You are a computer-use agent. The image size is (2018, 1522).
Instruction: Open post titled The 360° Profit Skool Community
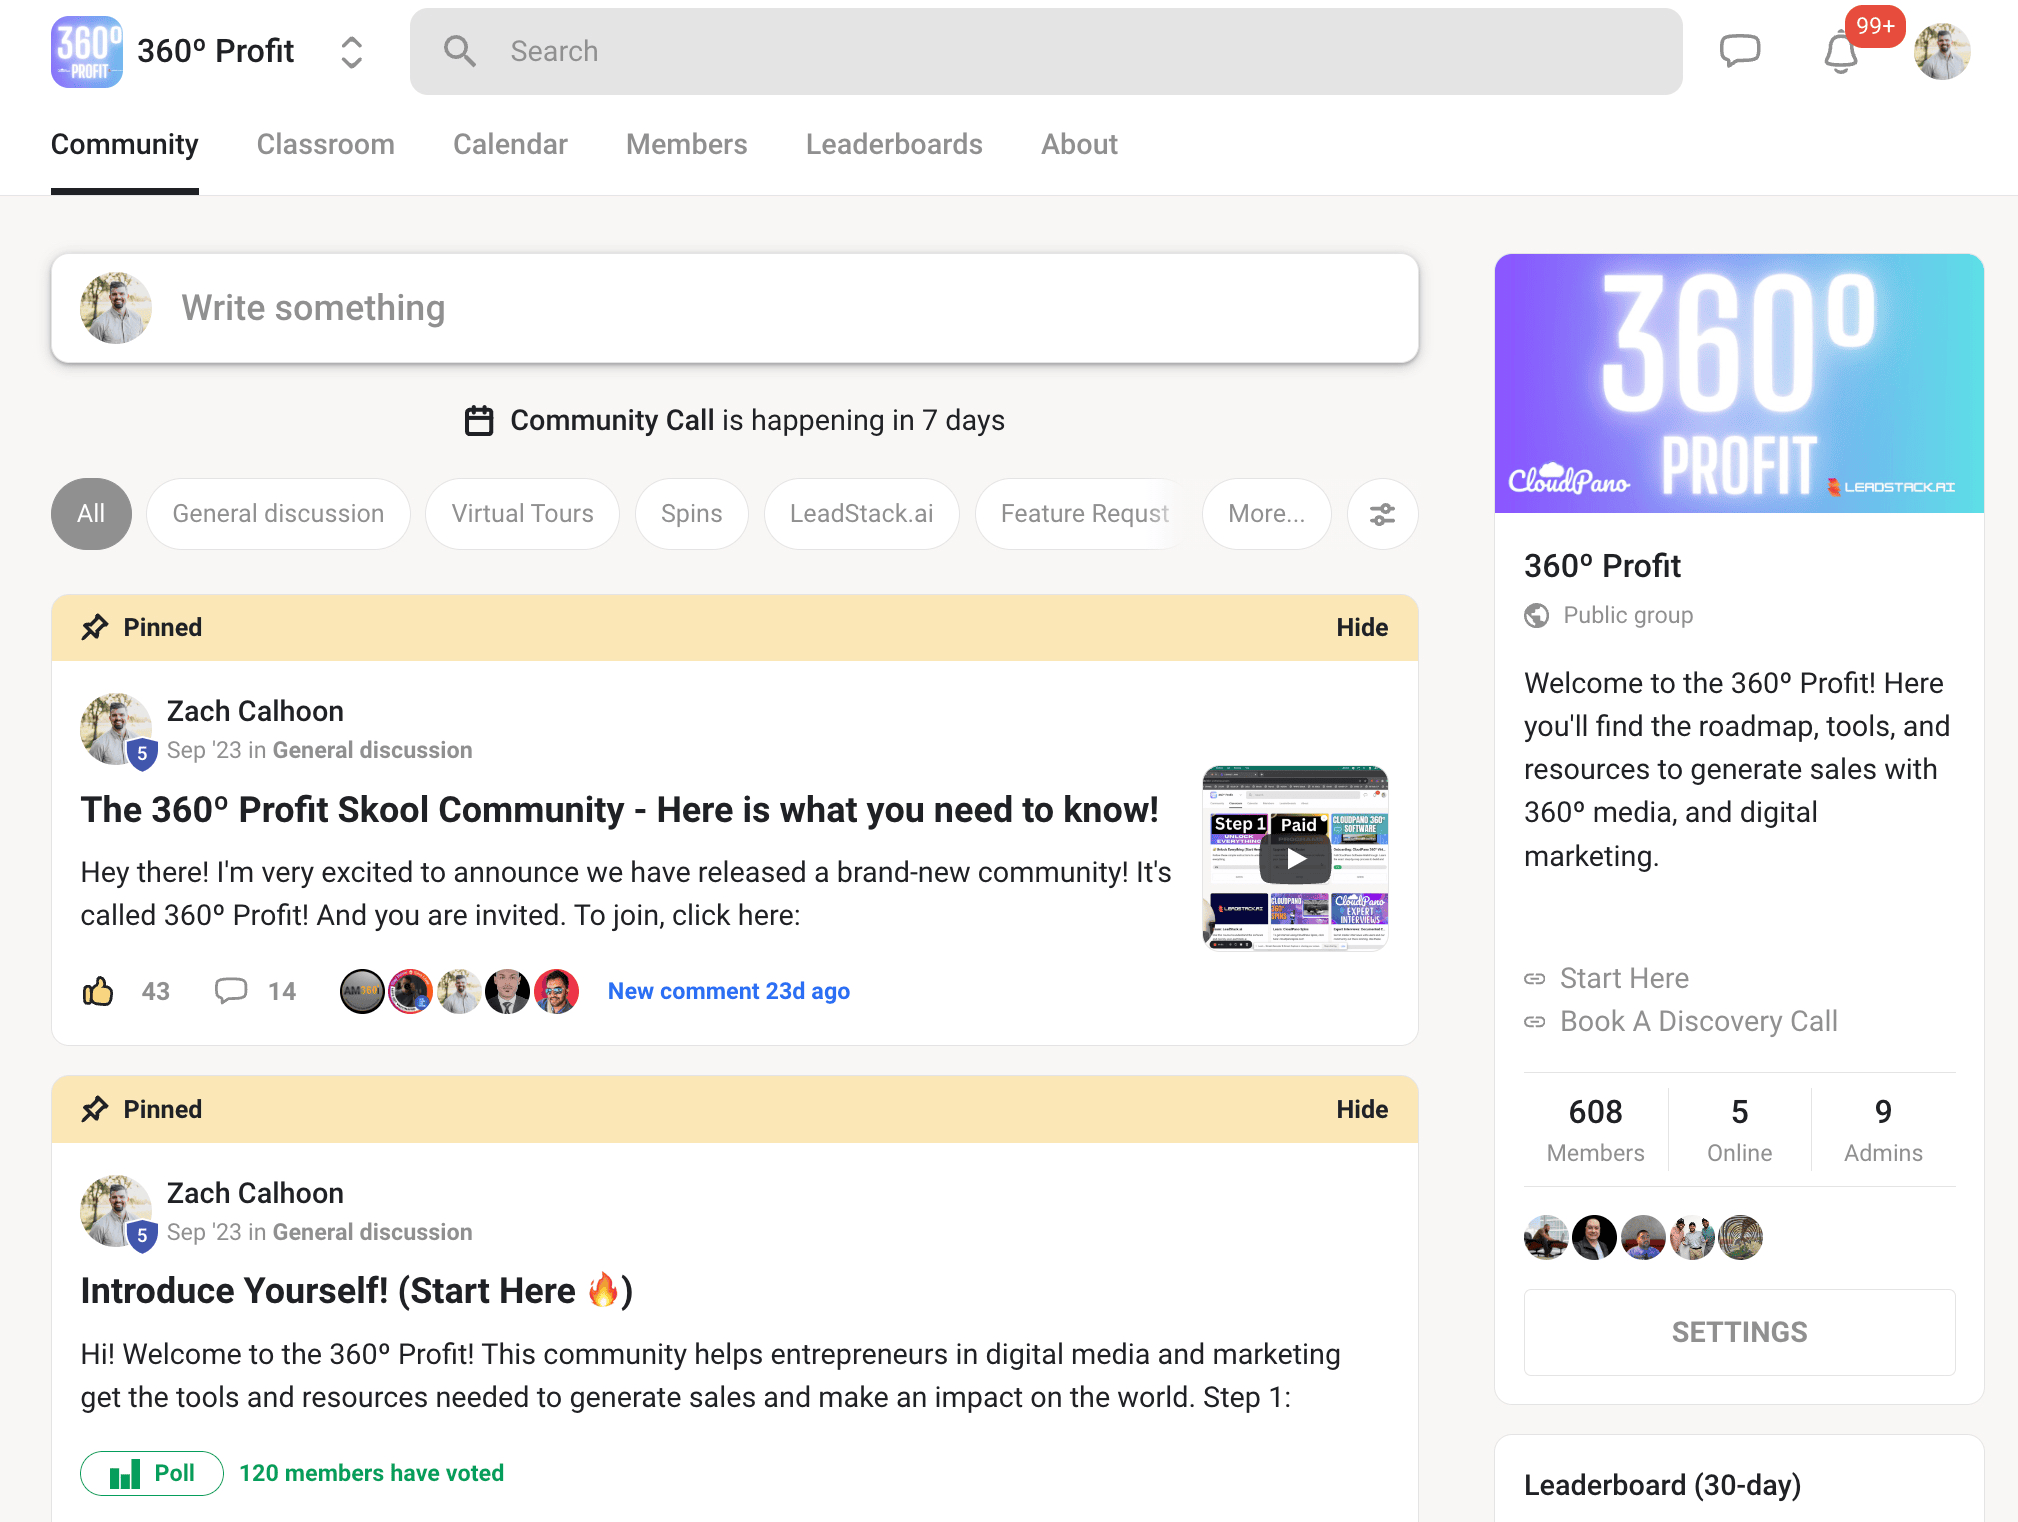click(x=619, y=810)
